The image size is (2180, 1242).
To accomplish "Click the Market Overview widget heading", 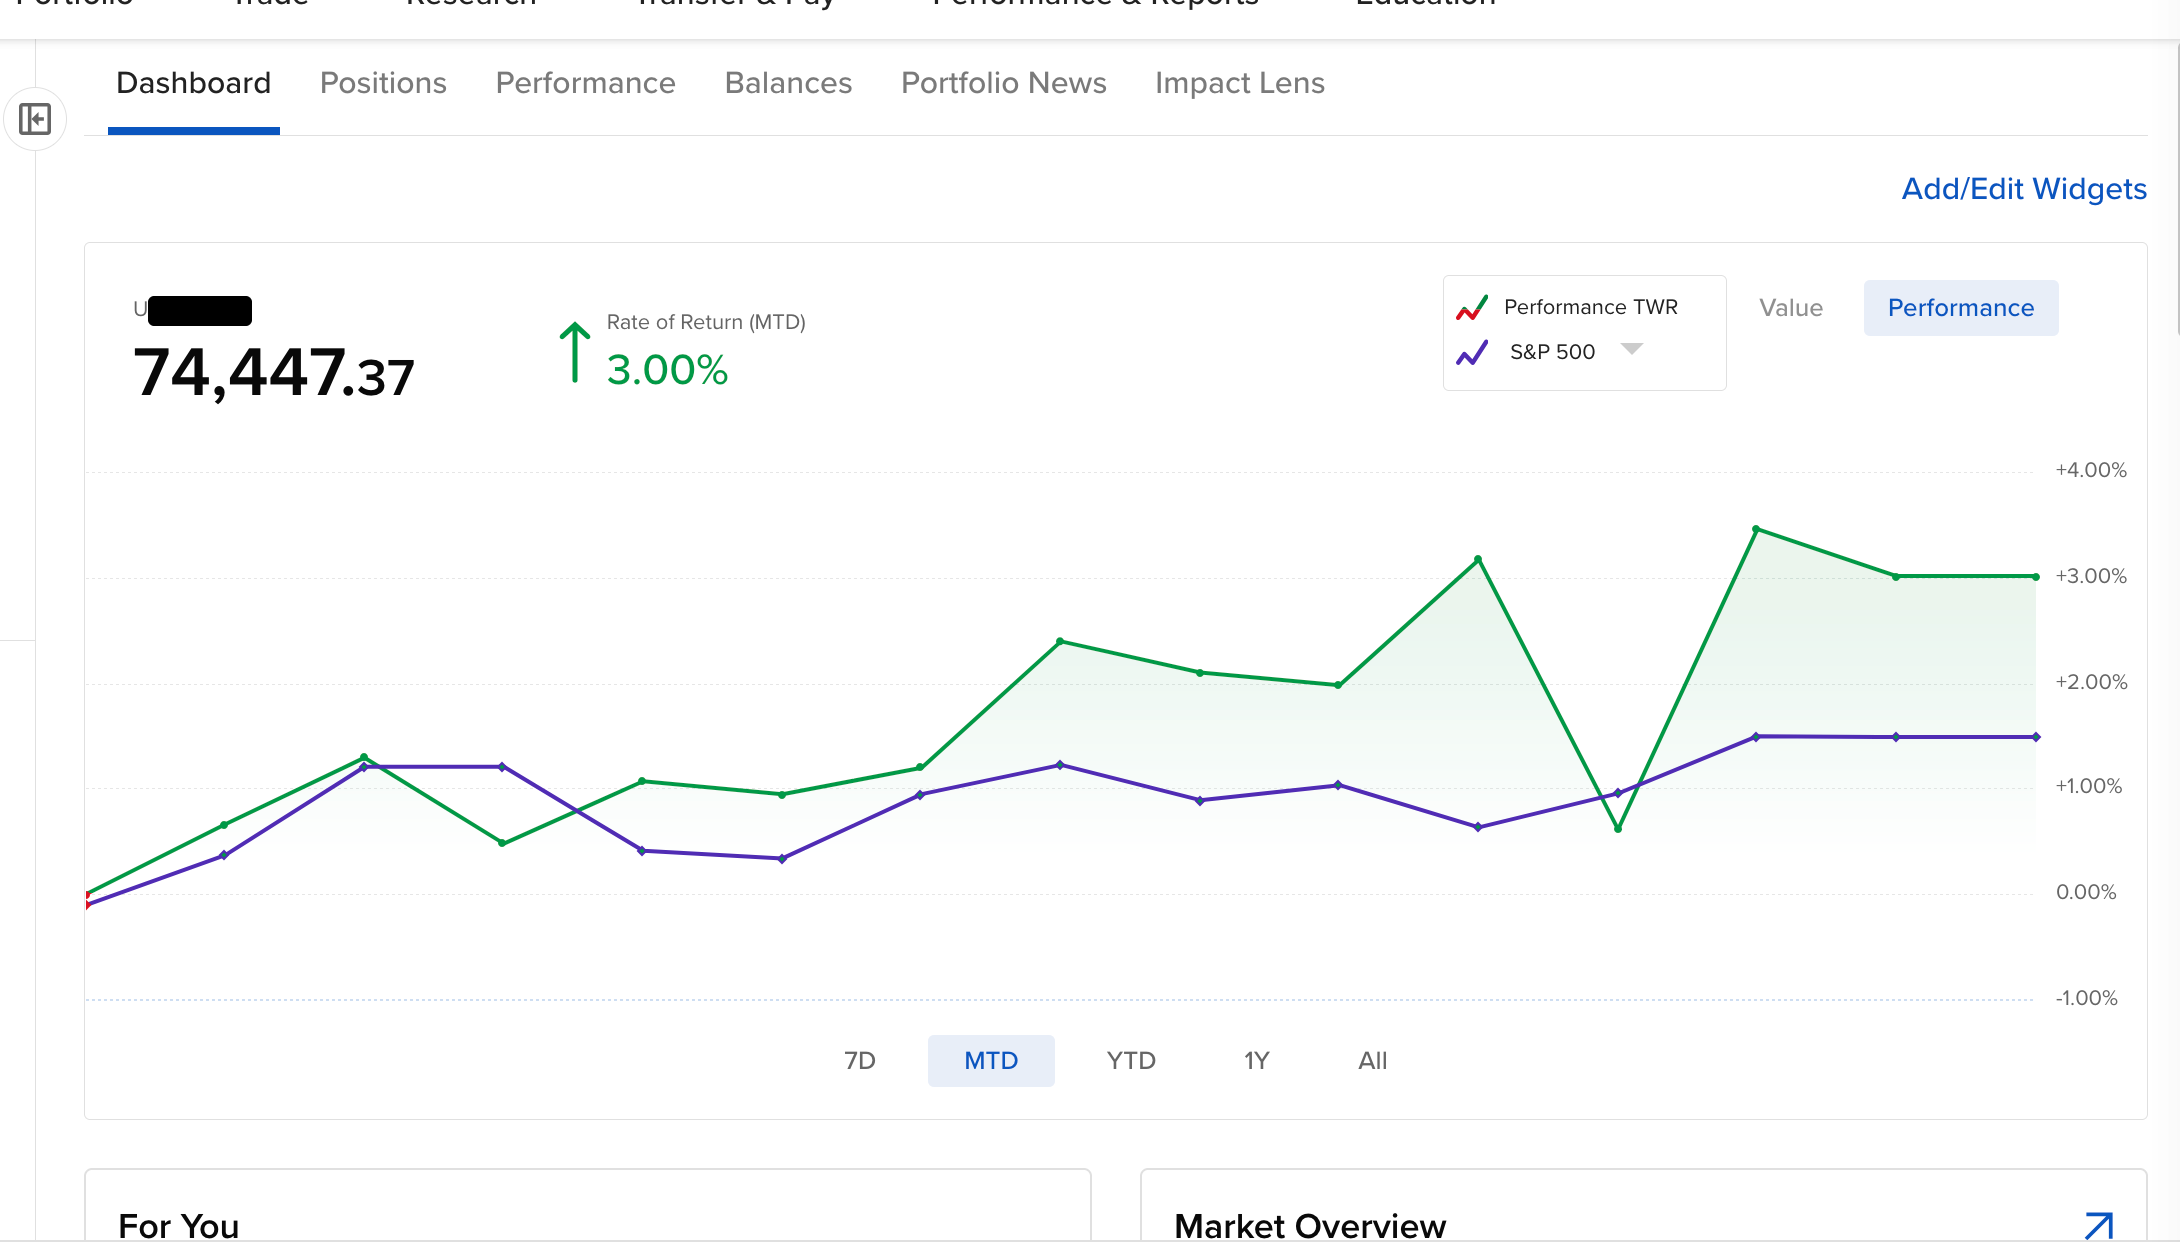I will pyautogui.click(x=1310, y=1226).
